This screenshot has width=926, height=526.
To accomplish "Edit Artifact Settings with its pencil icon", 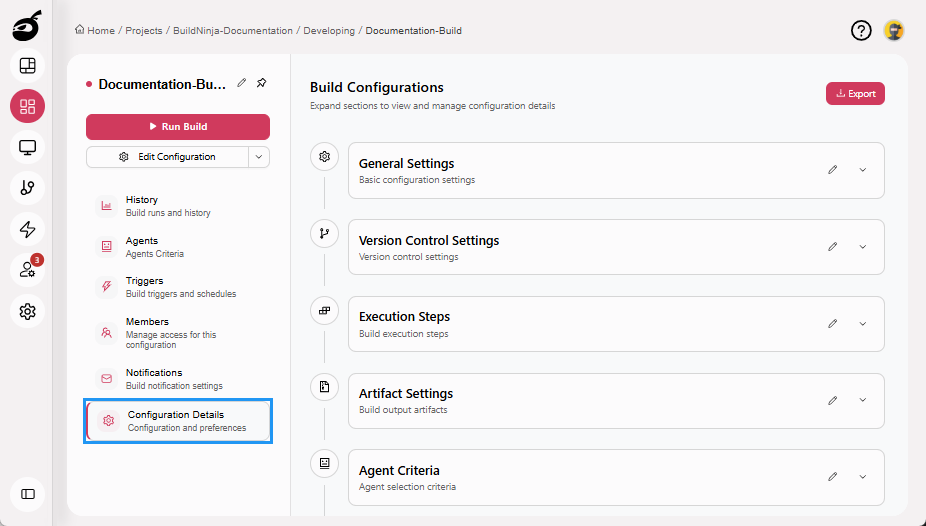I will tap(833, 400).
